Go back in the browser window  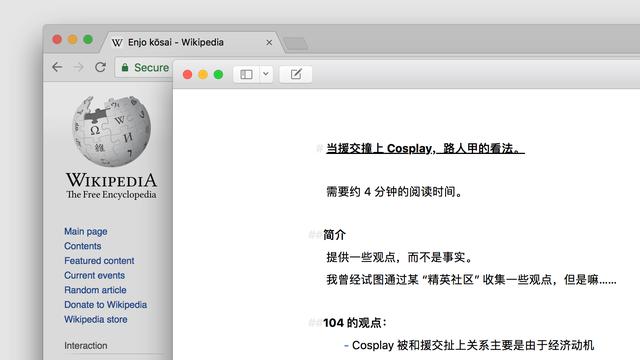[x=57, y=67]
